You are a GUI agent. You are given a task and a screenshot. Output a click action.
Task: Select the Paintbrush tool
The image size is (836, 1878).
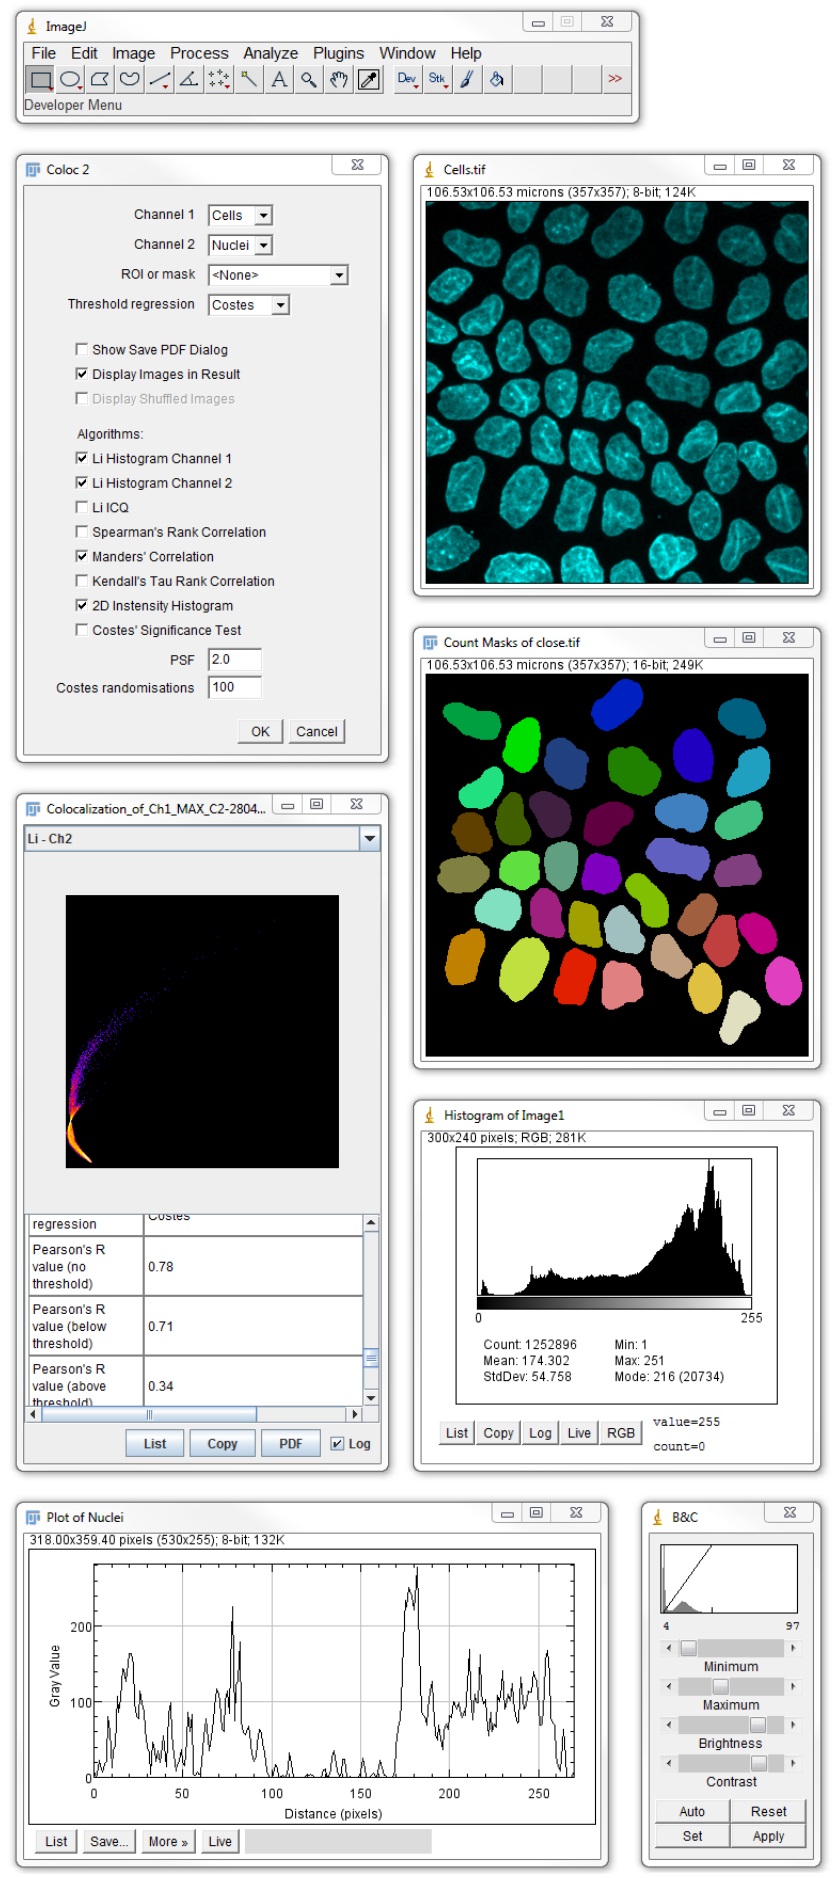tap(467, 79)
